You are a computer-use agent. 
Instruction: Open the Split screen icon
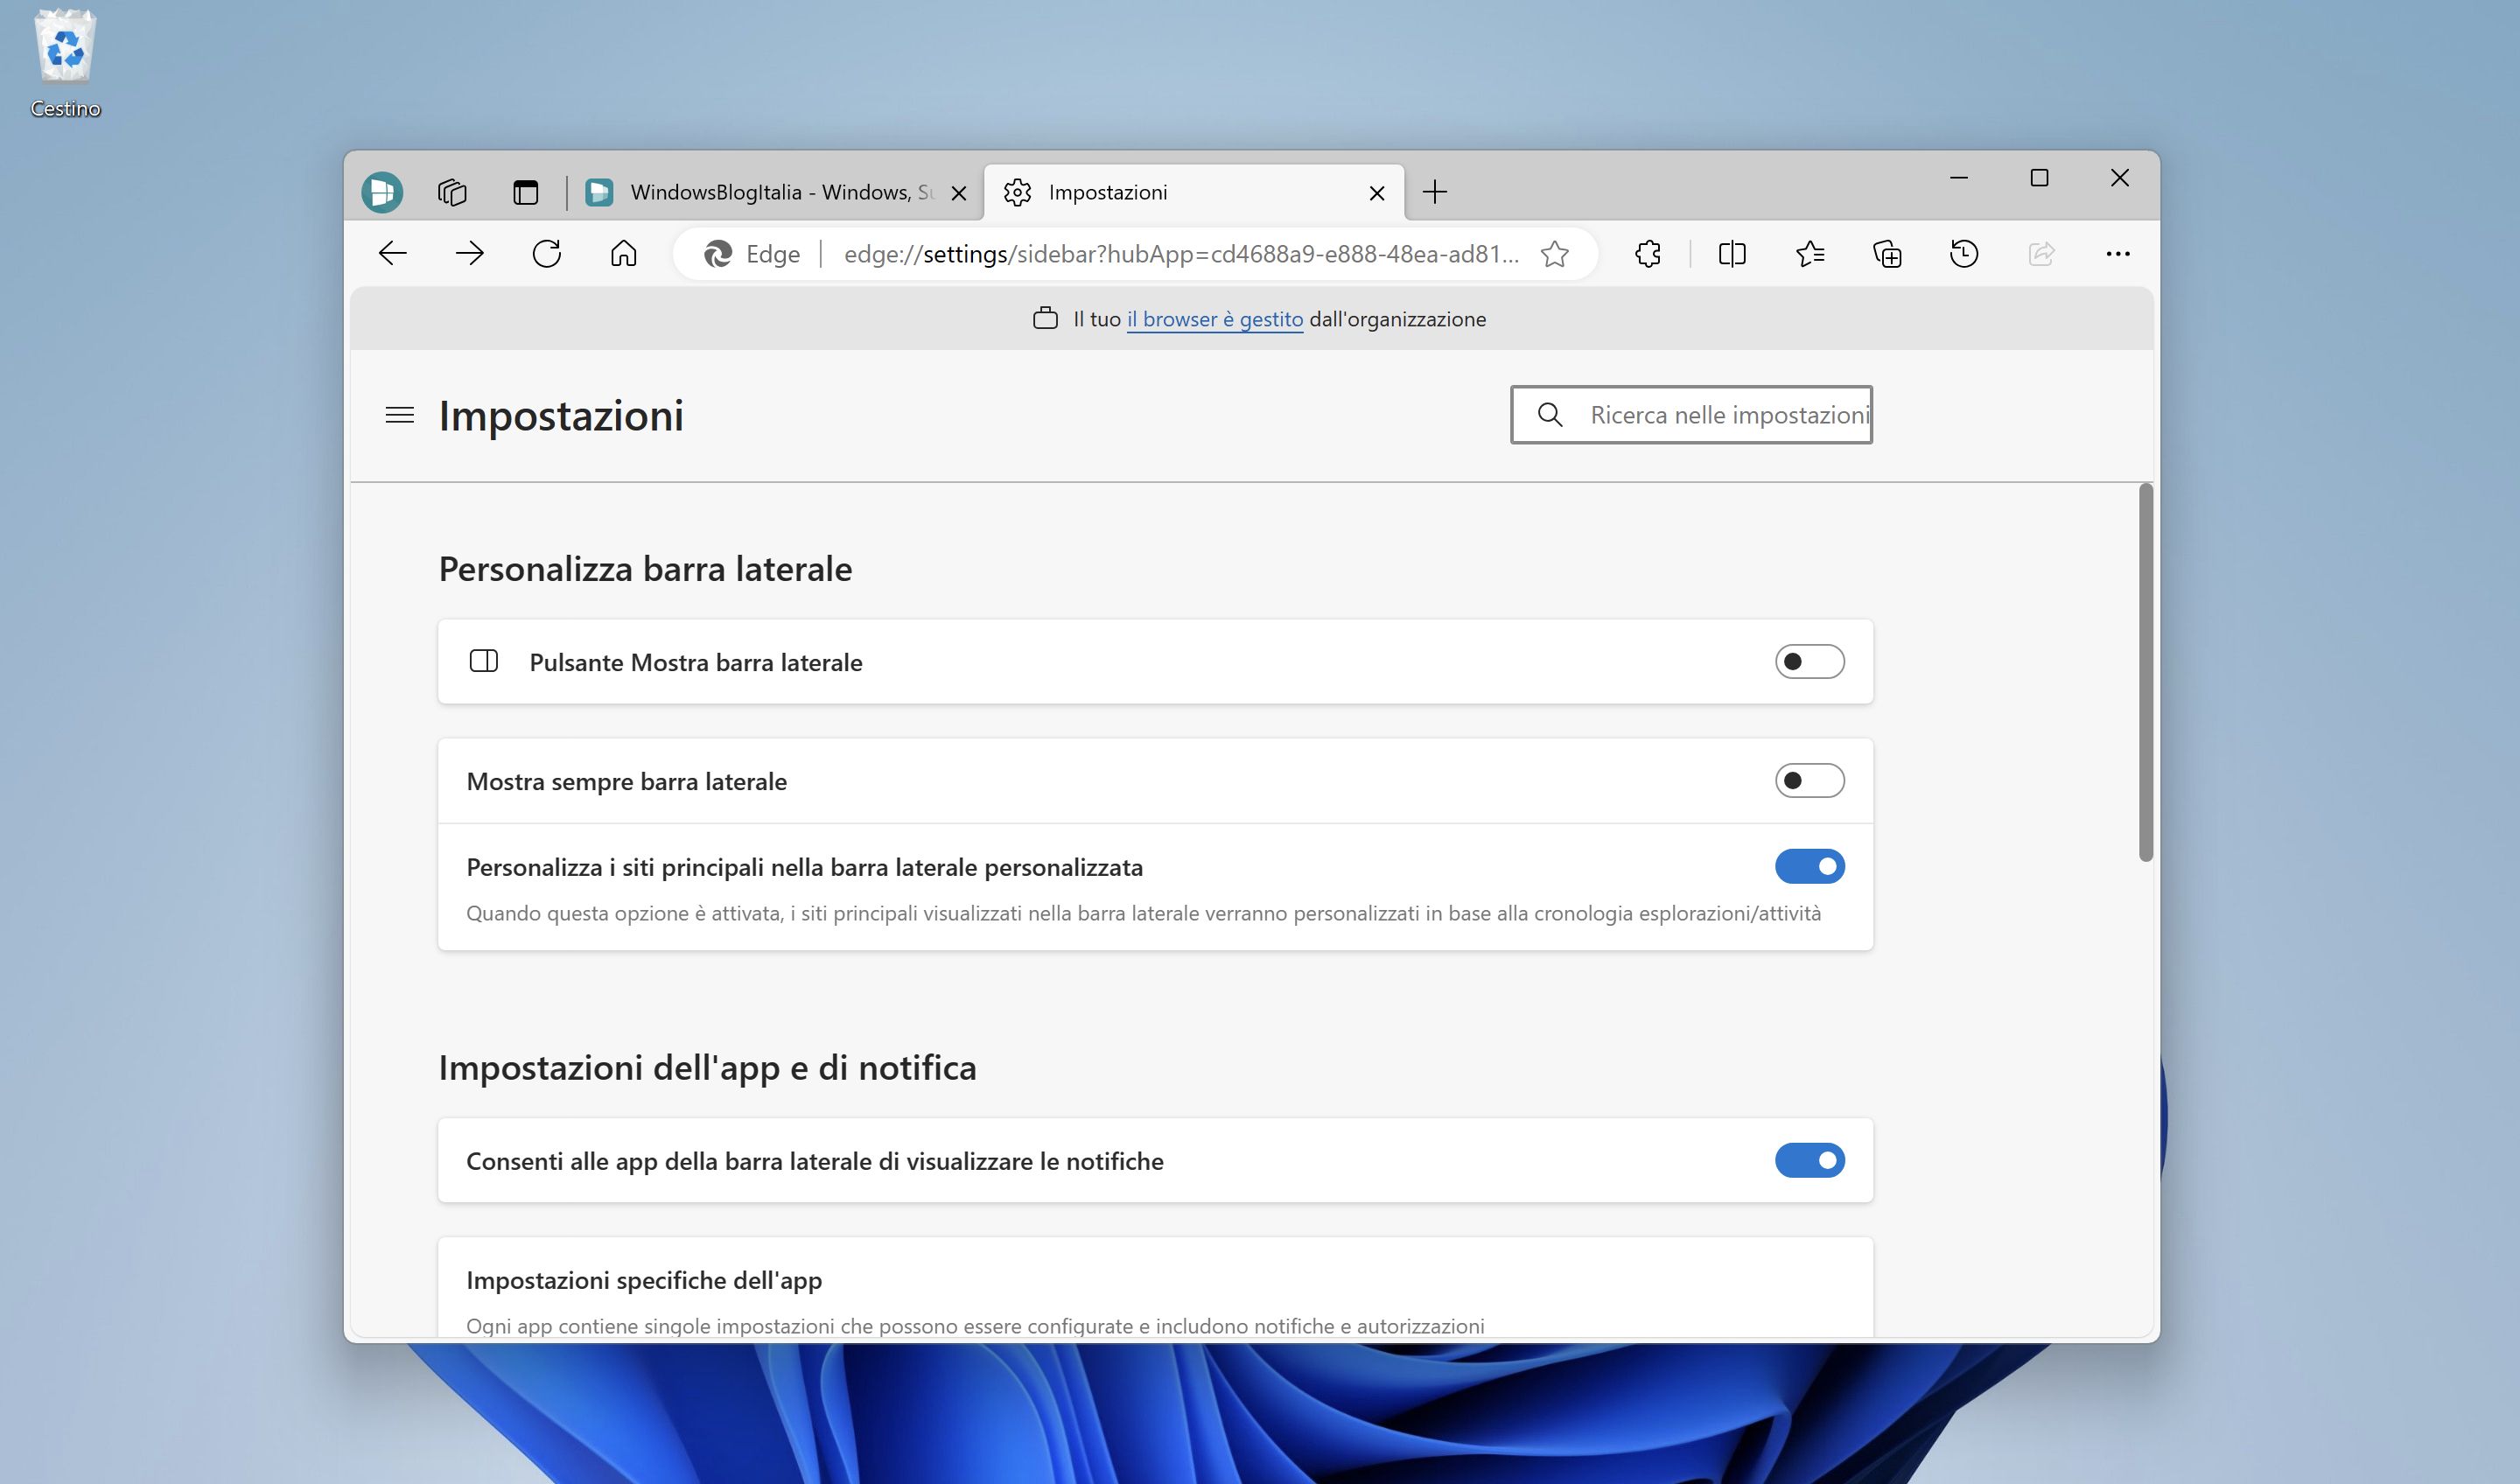click(1732, 254)
